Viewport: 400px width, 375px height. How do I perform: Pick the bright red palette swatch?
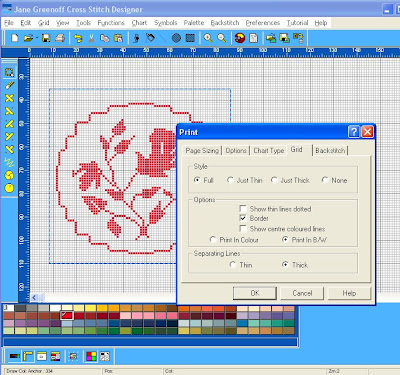point(67,315)
